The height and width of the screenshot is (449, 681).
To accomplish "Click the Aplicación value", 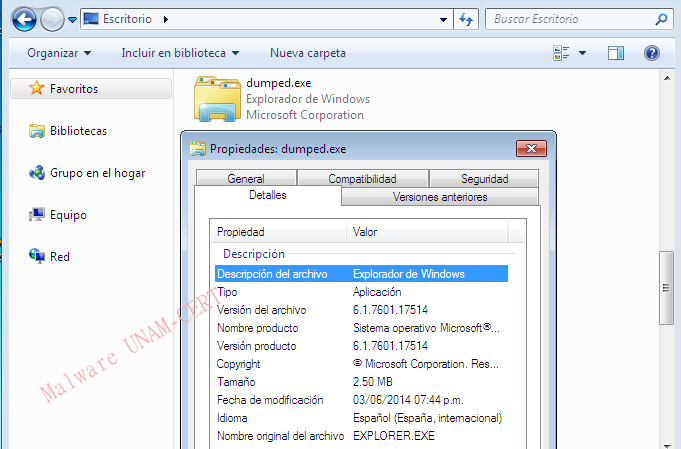I will (377, 292).
